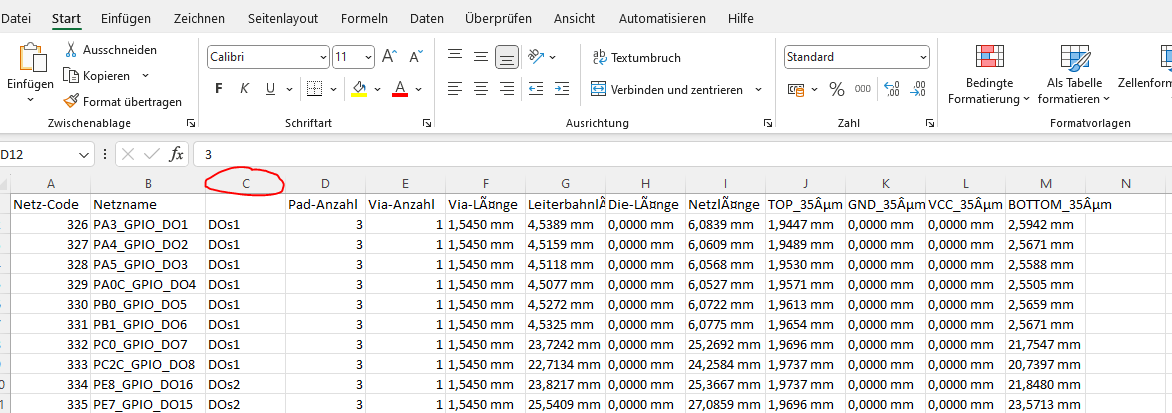Increase font size with larger A icon
Screen dimensions: 1172x413
coord(389,57)
